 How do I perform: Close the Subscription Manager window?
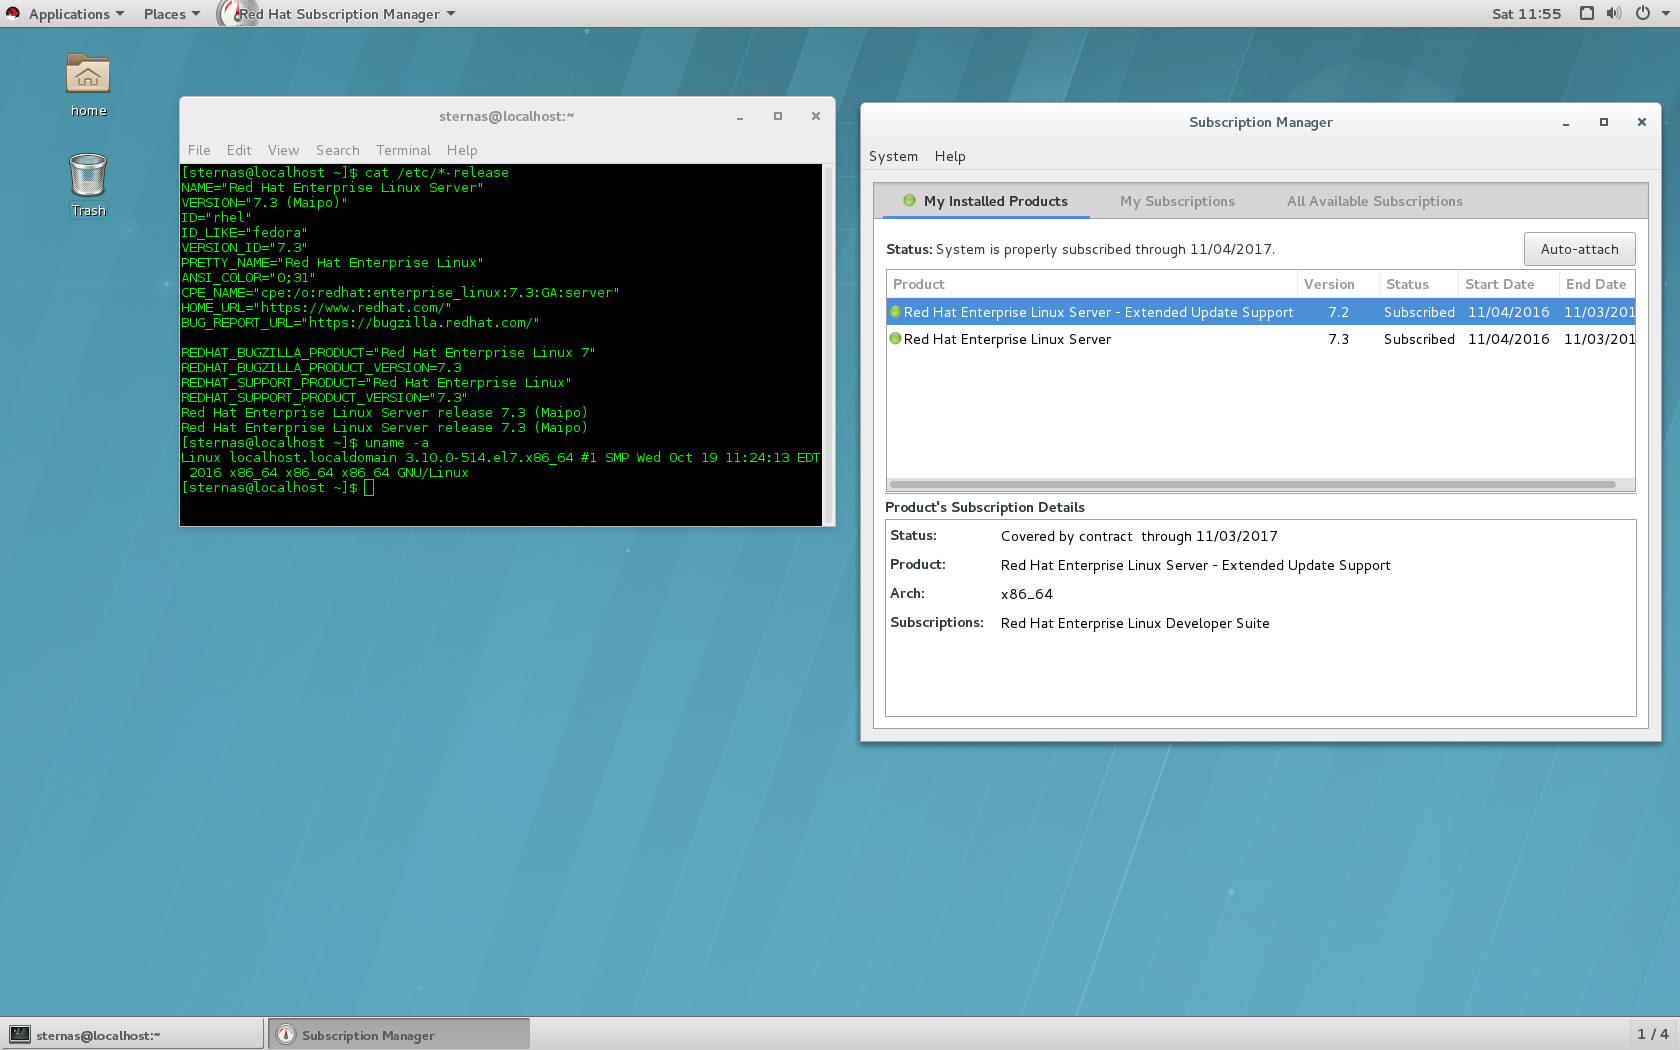click(x=1642, y=122)
